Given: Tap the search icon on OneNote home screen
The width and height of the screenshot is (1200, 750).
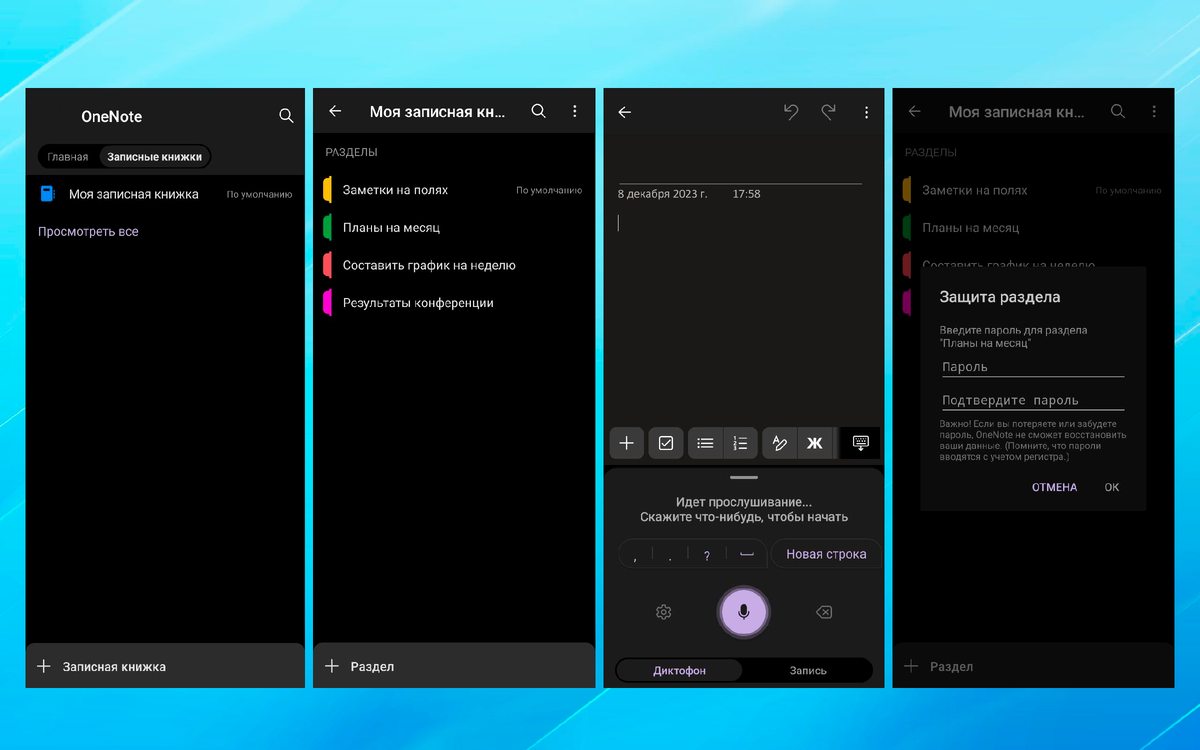Looking at the screenshot, I should point(286,116).
